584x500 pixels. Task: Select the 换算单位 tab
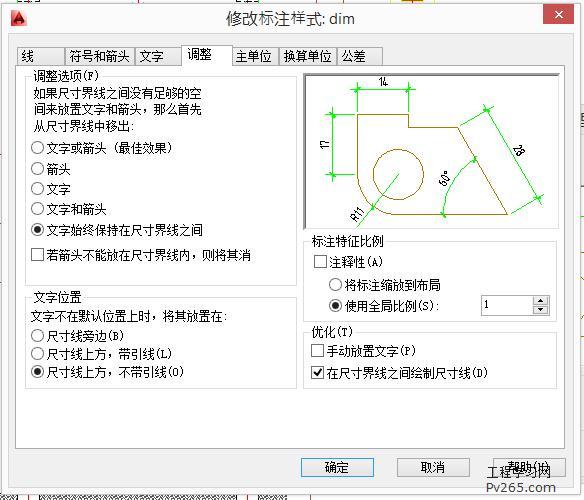(308, 57)
